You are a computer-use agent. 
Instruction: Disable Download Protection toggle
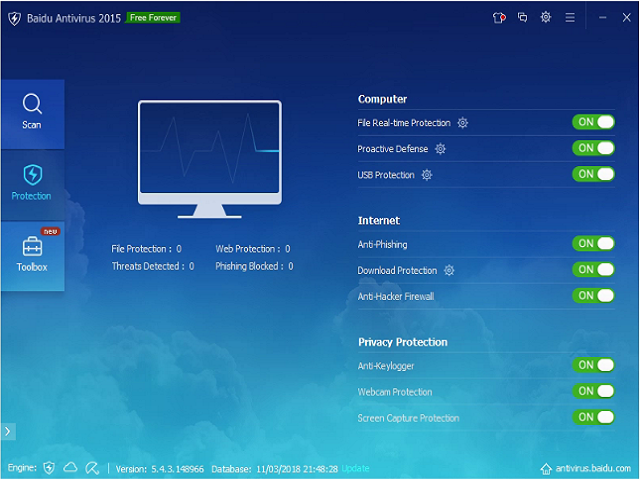(x=593, y=270)
